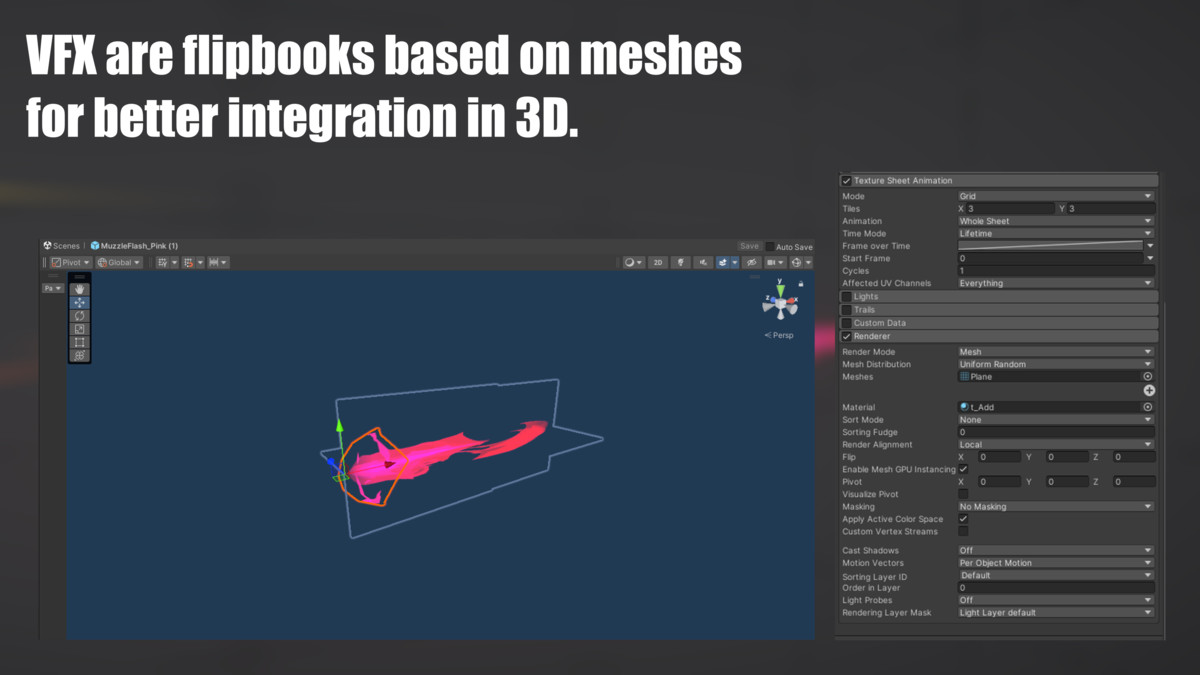1200x675 pixels.
Task: Click the scene orientation gizmo
Action: pyautogui.click(x=779, y=302)
